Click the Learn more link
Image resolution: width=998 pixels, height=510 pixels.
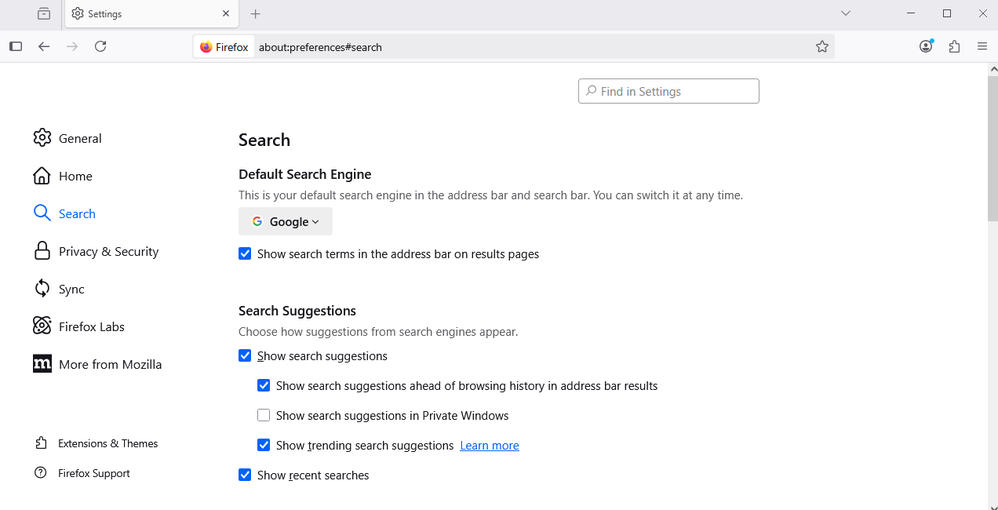pyautogui.click(x=489, y=446)
